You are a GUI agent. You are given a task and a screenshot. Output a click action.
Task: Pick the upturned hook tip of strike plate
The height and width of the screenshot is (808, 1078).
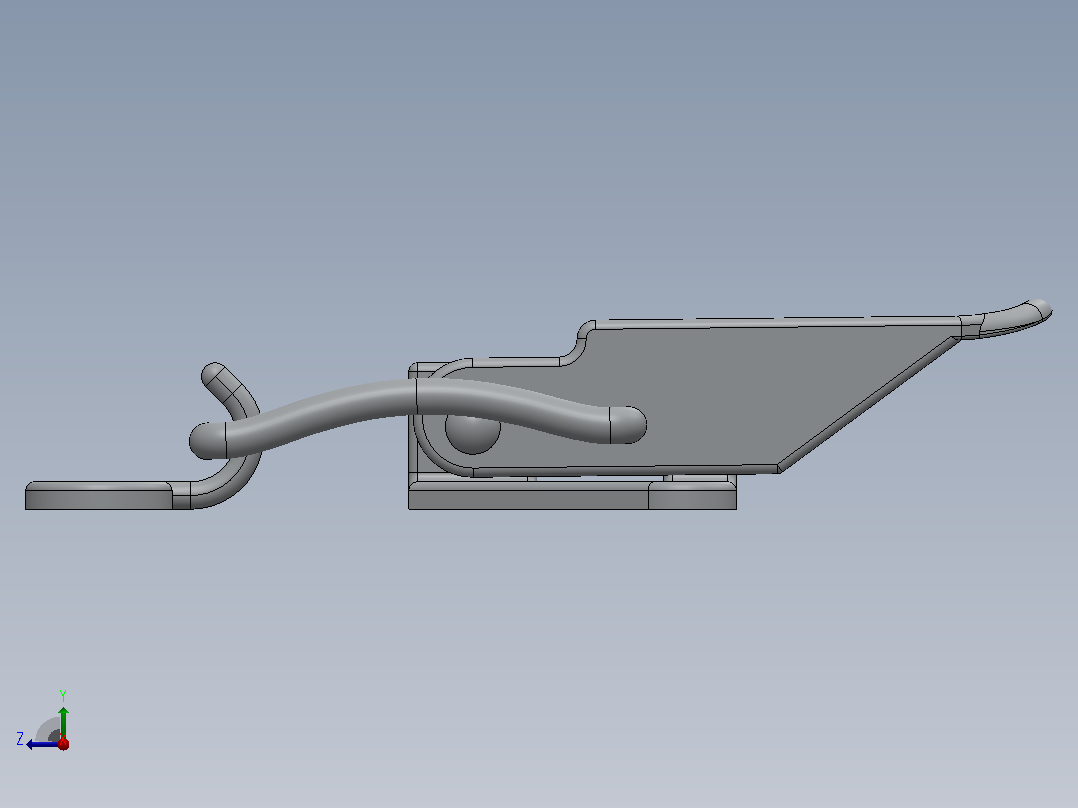pyautogui.click(x=220, y=380)
